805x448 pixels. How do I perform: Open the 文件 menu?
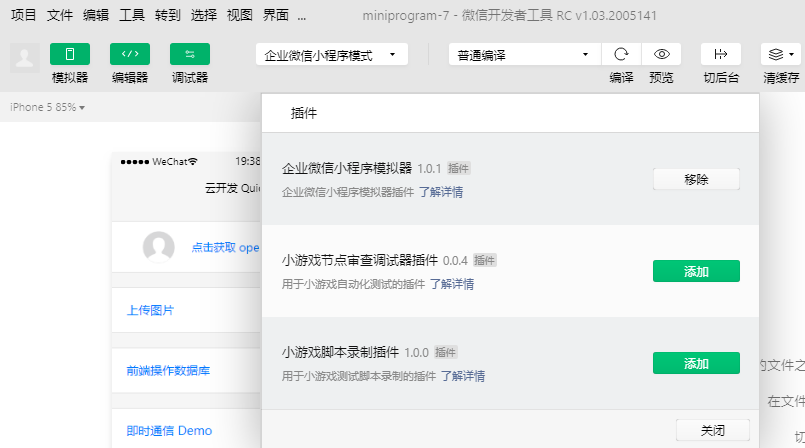coord(60,15)
